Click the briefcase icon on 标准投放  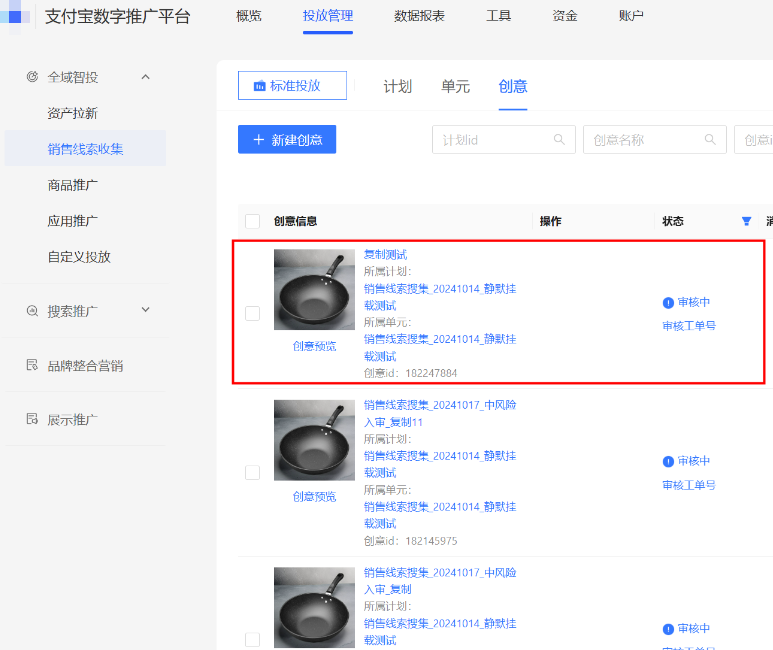(x=259, y=86)
